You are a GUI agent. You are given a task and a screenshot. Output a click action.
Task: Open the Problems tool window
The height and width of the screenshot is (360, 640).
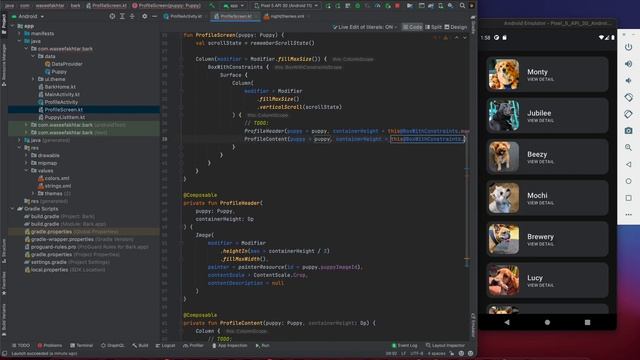coord(50,345)
